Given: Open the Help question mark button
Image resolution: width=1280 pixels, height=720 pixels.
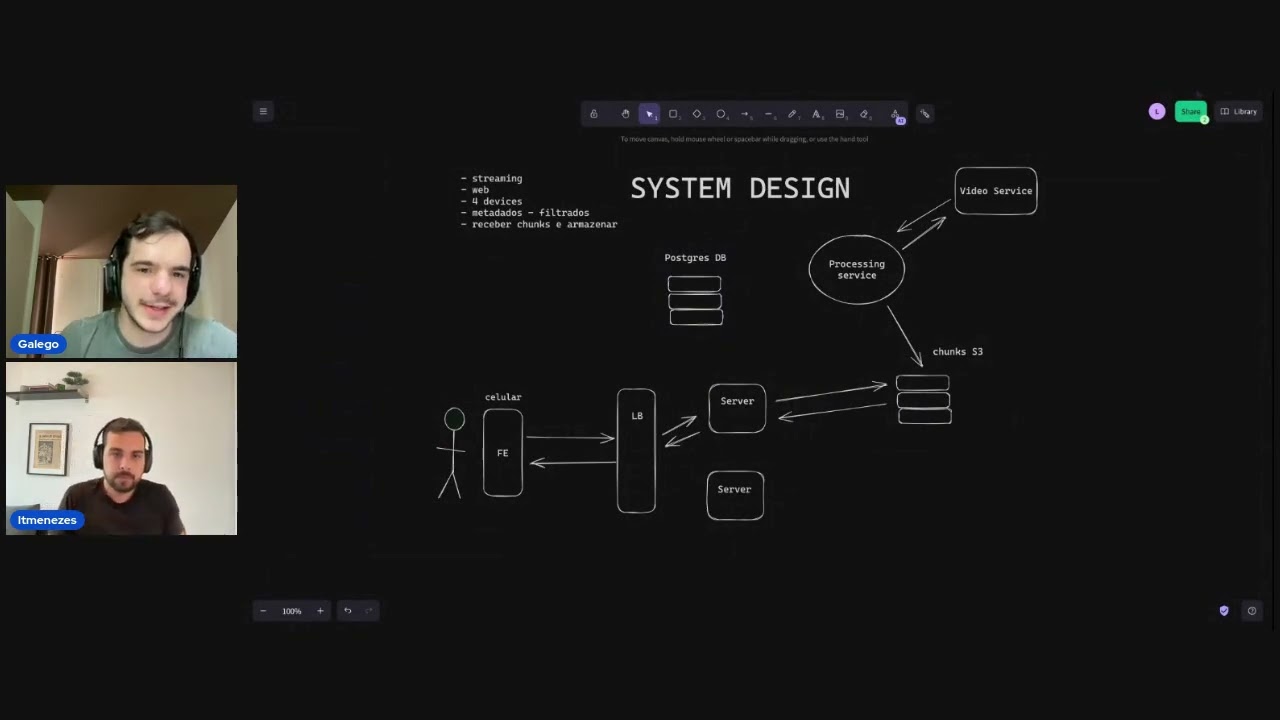Looking at the screenshot, I should click(x=1251, y=611).
